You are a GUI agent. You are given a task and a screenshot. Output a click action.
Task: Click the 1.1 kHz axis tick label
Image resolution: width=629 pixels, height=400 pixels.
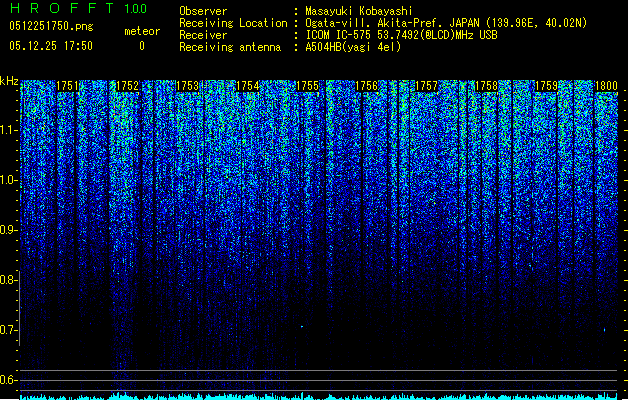point(9,130)
